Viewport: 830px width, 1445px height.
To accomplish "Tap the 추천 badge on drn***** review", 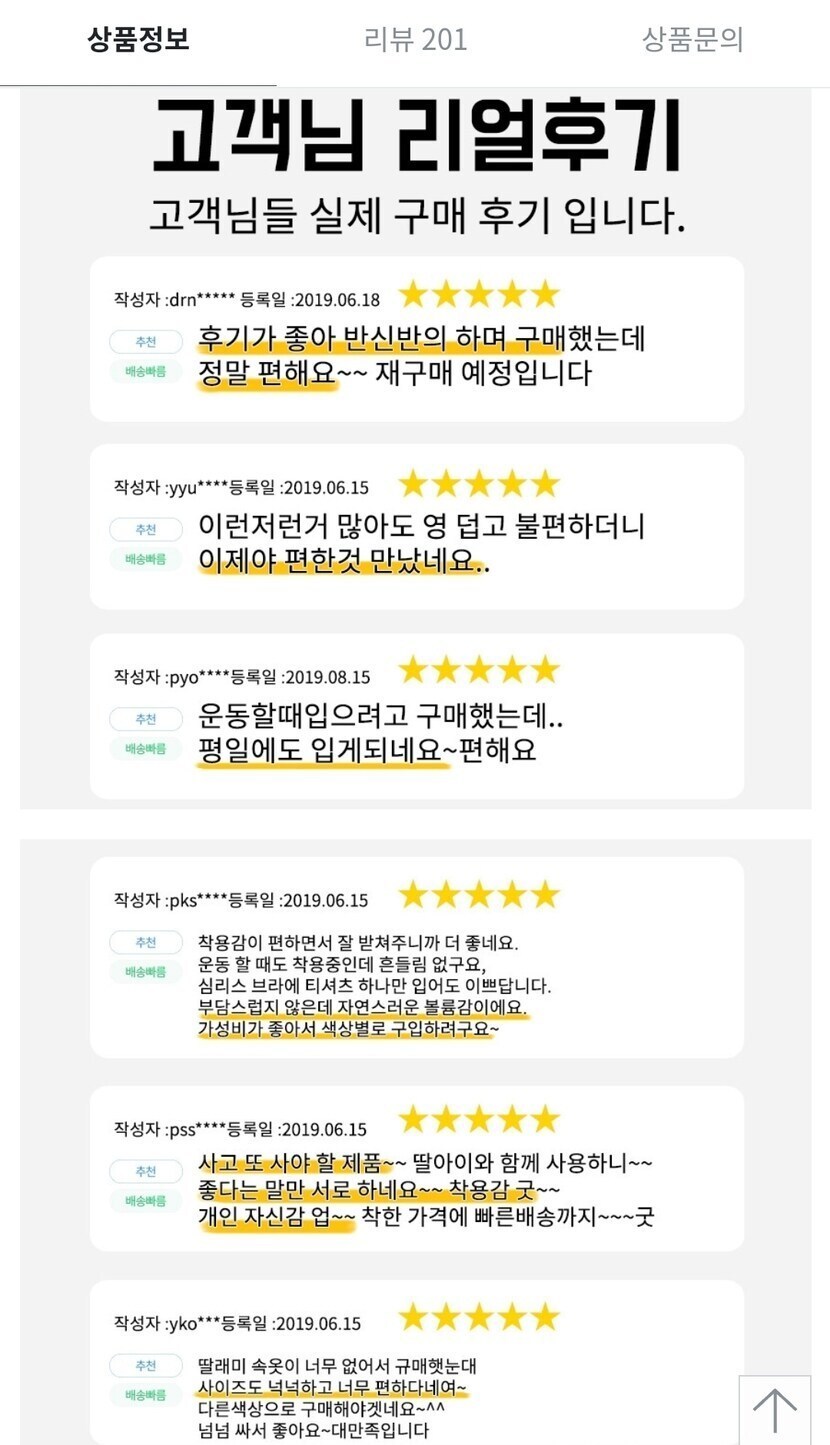I will tap(146, 342).
